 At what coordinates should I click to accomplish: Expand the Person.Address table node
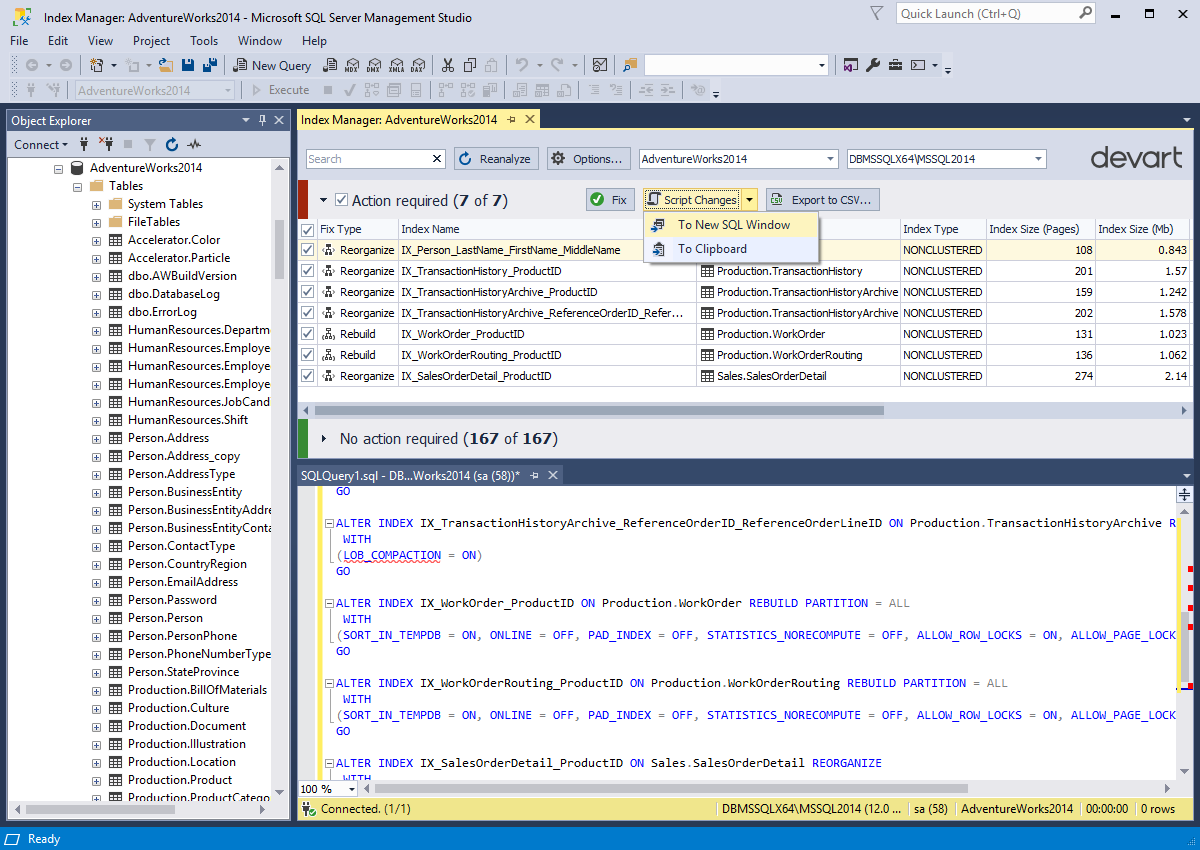pyautogui.click(x=97, y=438)
